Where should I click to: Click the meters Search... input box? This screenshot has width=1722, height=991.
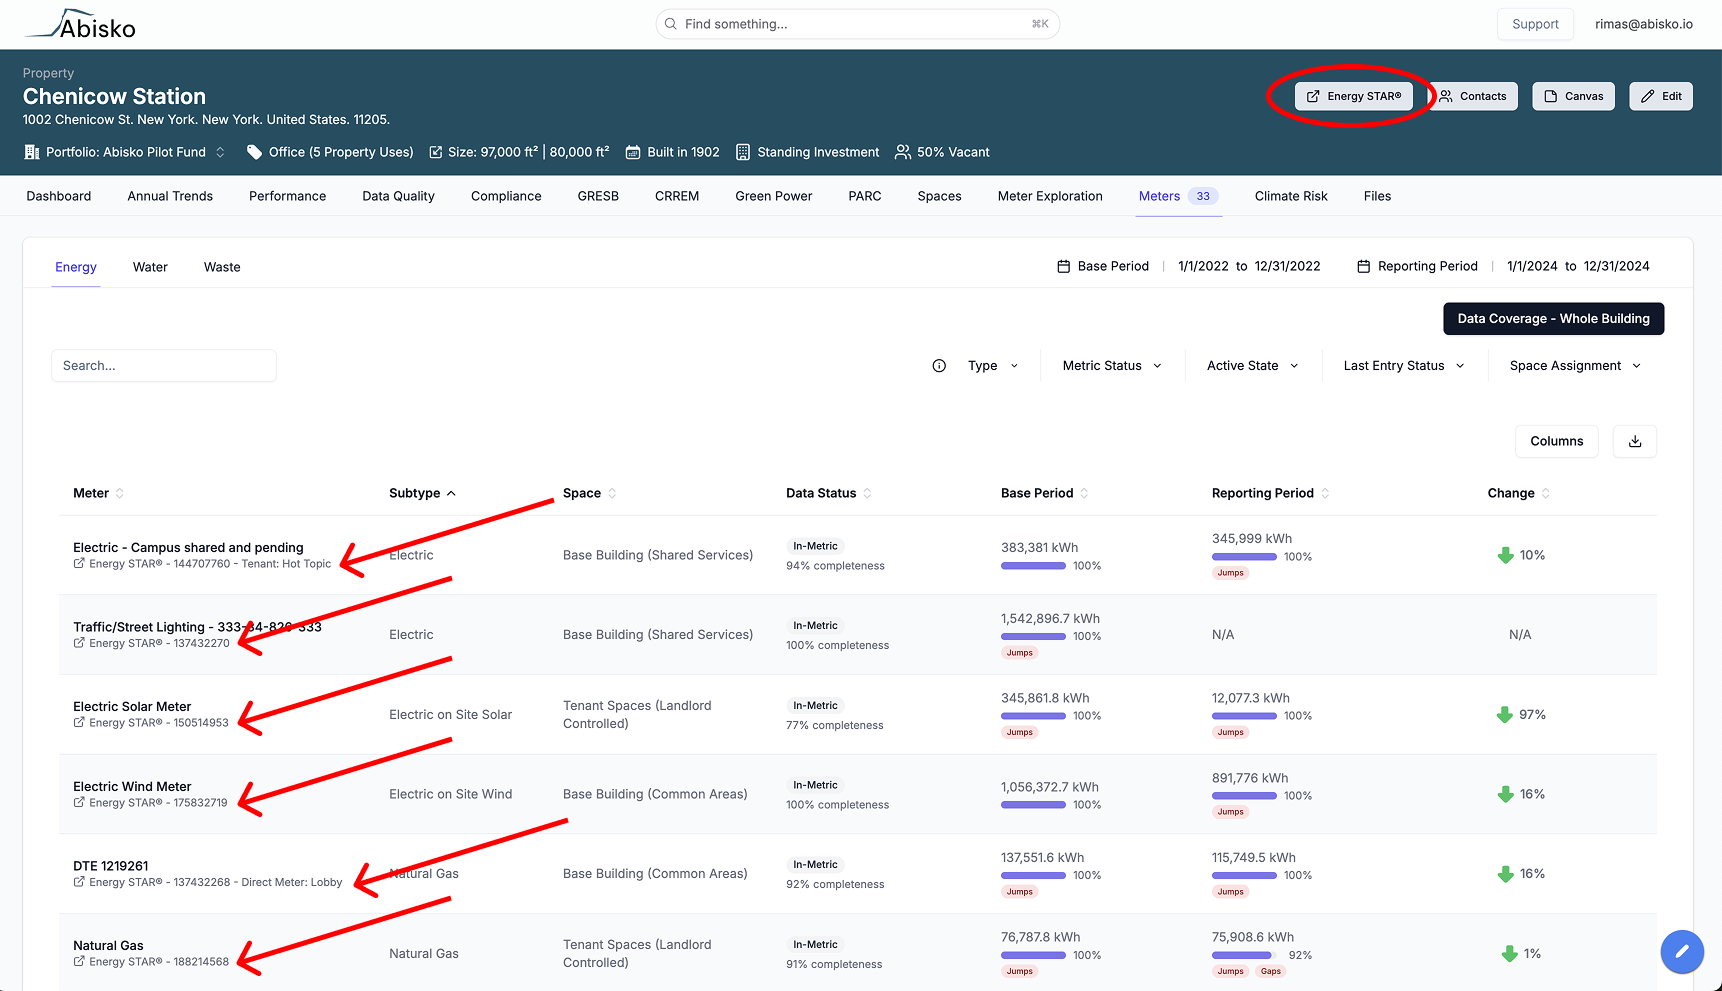(x=164, y=366)
